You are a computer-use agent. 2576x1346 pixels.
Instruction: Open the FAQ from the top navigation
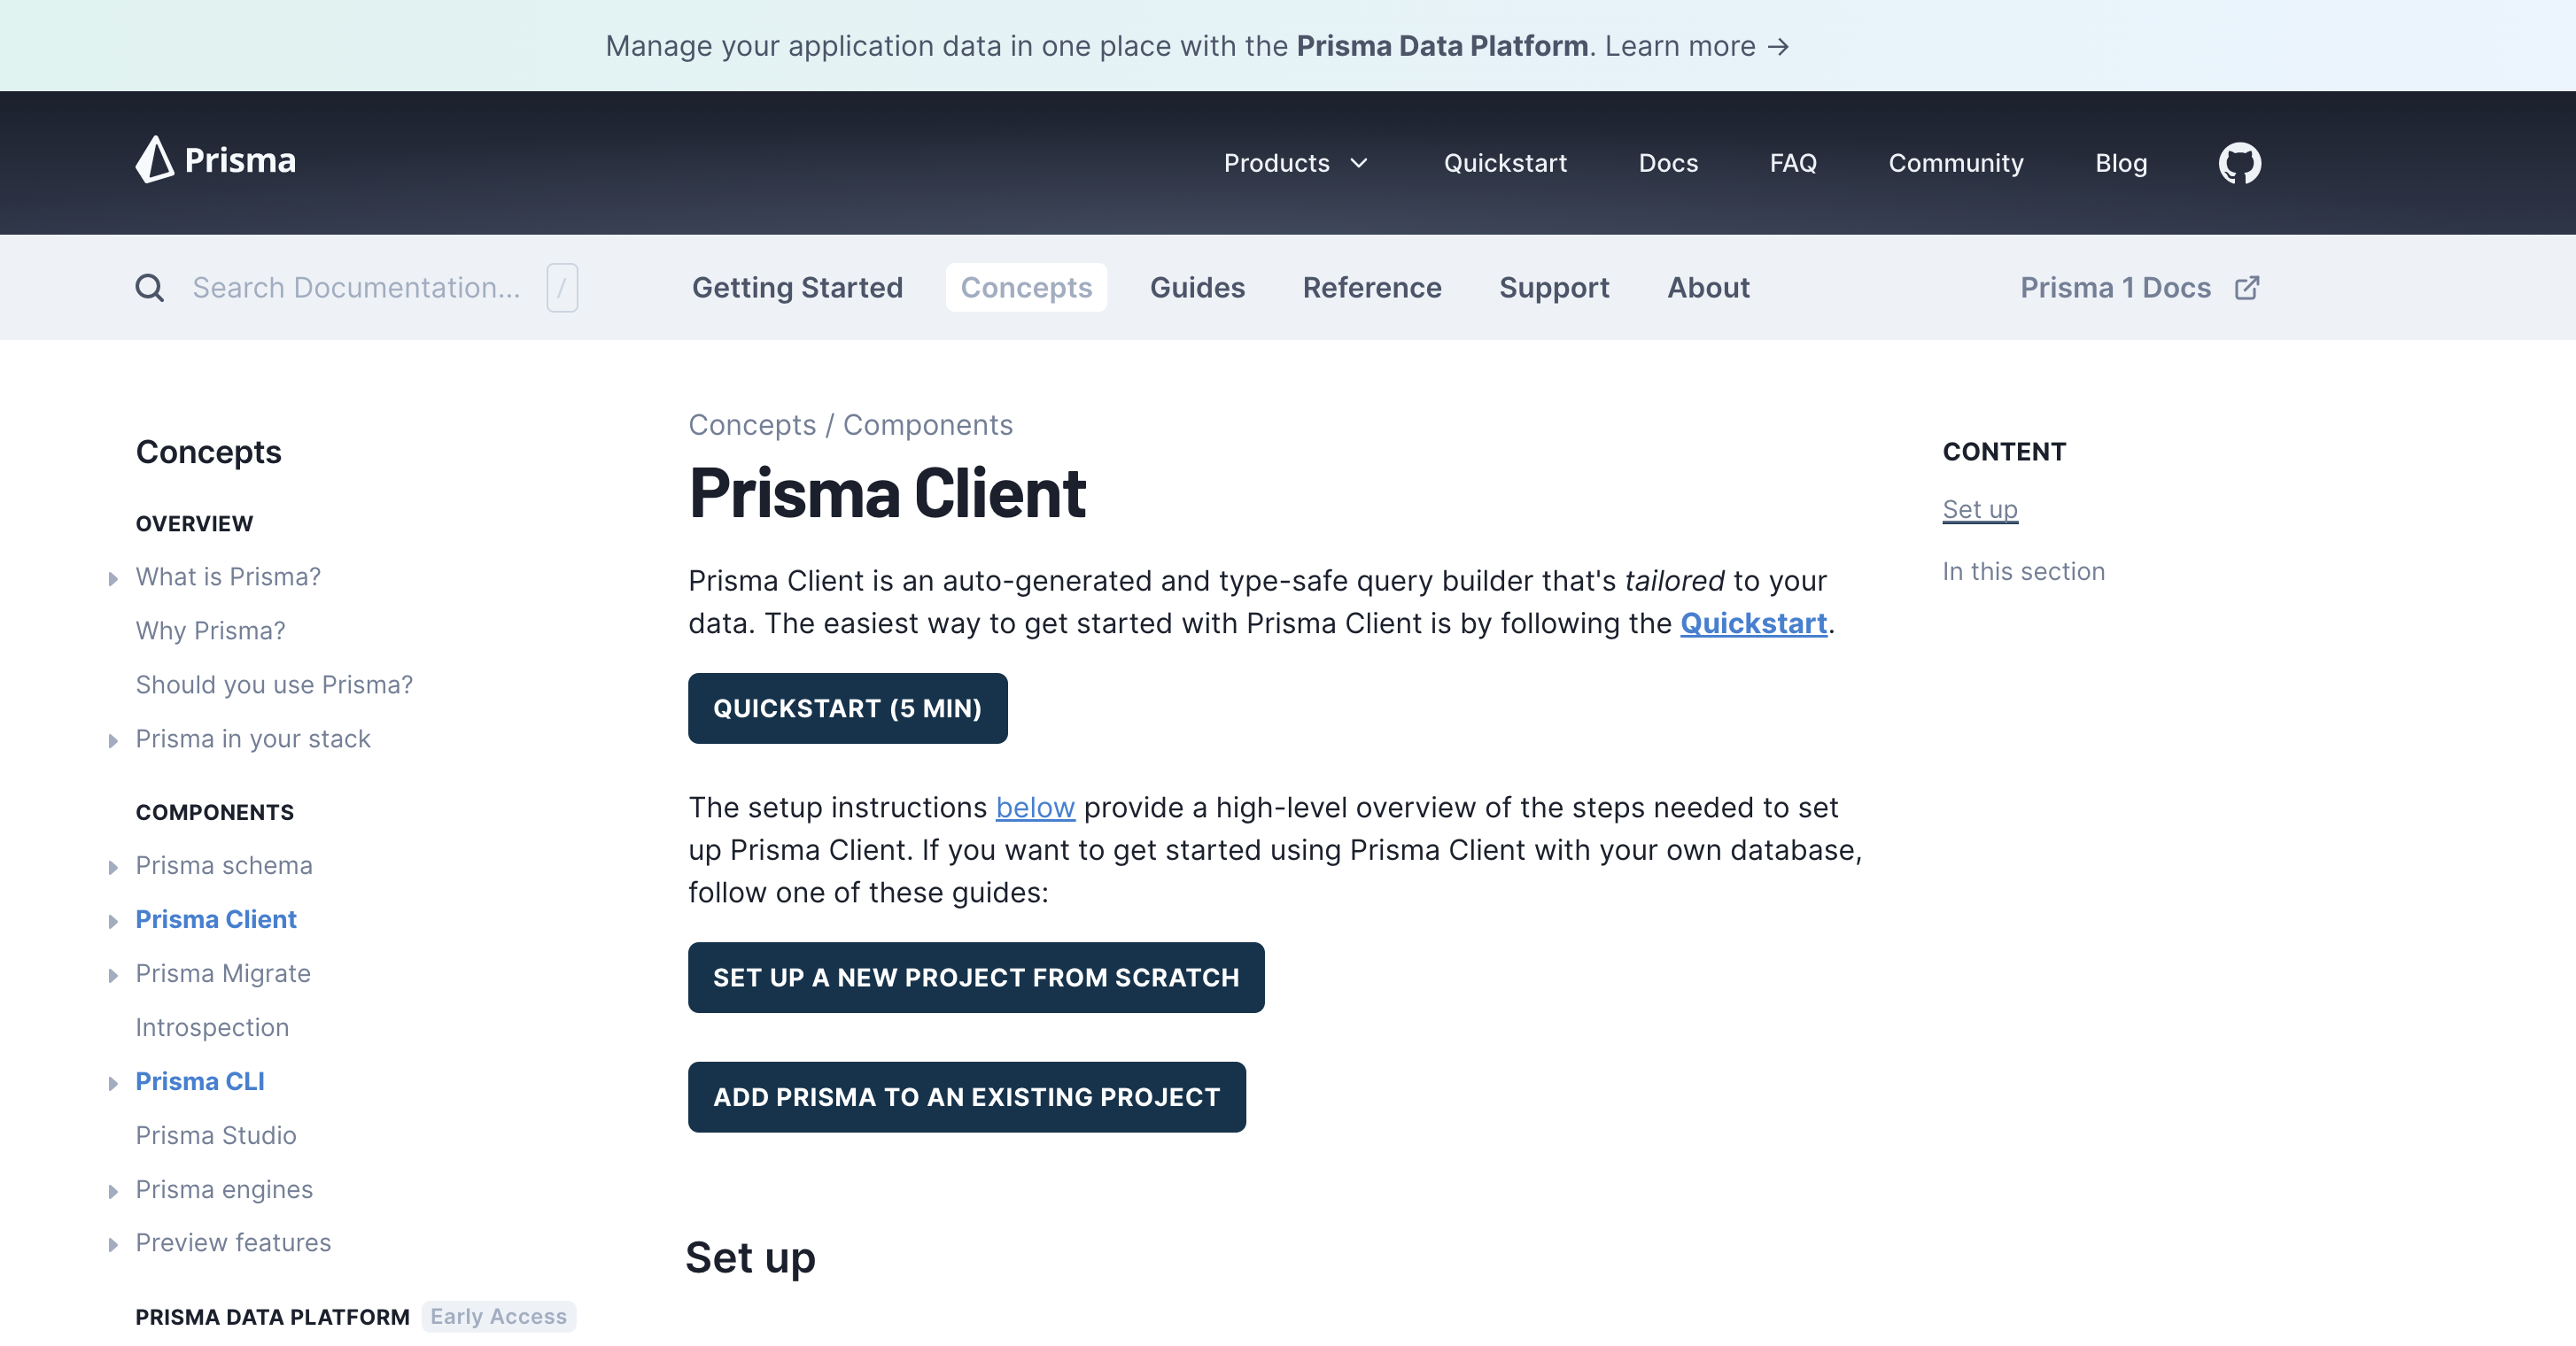[x=1793, y=163]
